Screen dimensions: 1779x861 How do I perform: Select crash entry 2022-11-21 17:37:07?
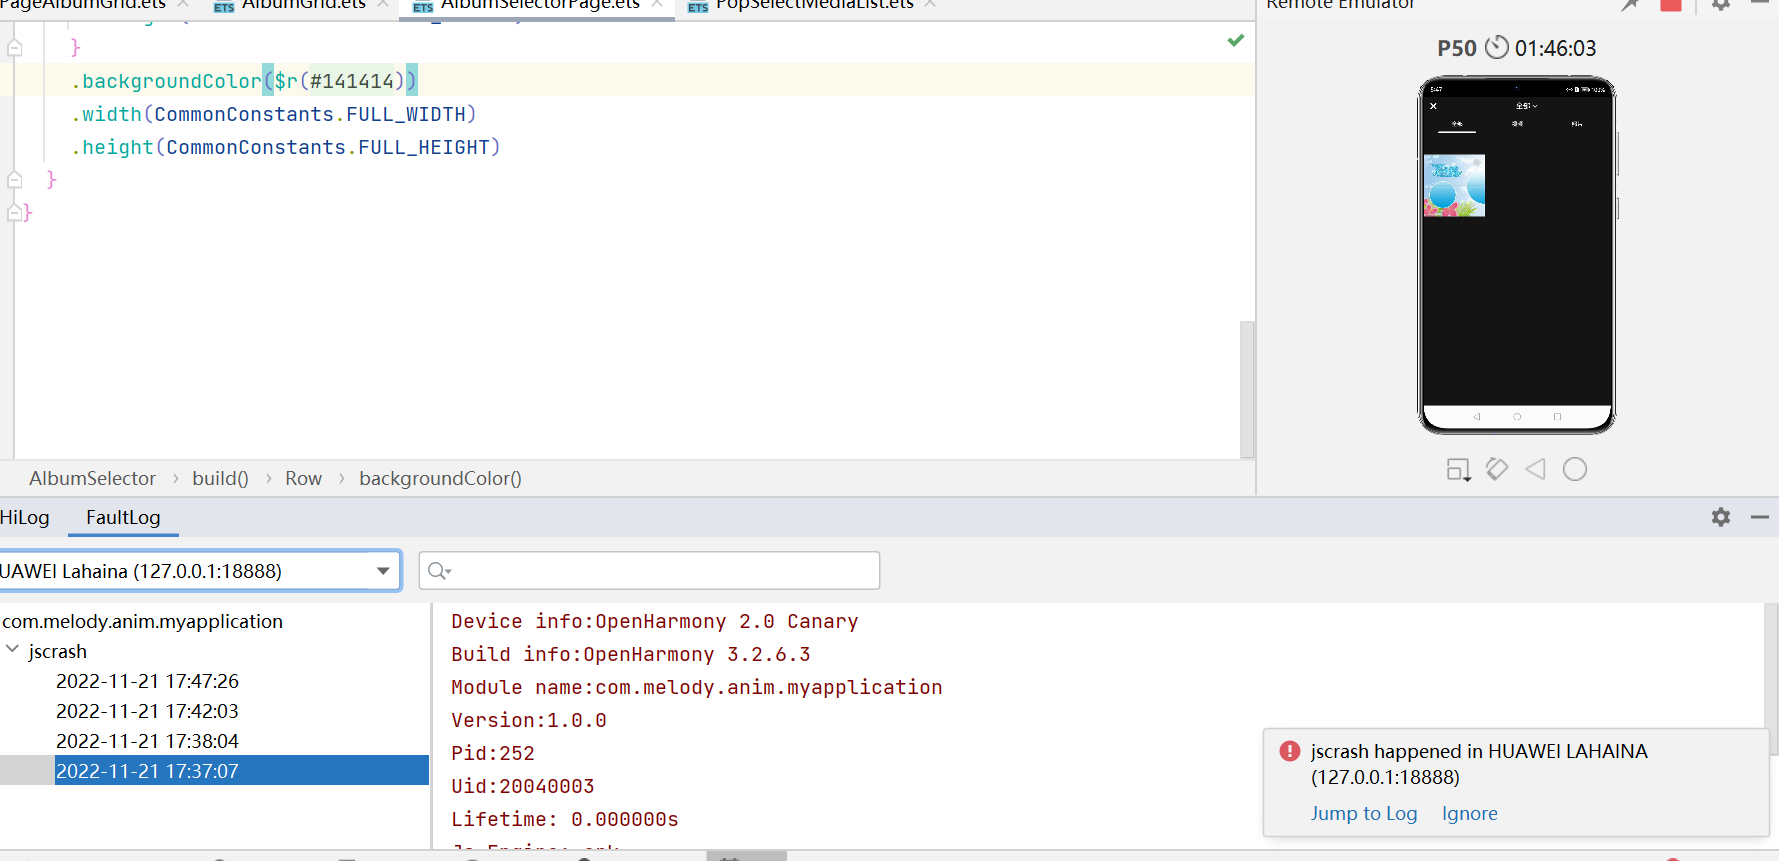147,771
